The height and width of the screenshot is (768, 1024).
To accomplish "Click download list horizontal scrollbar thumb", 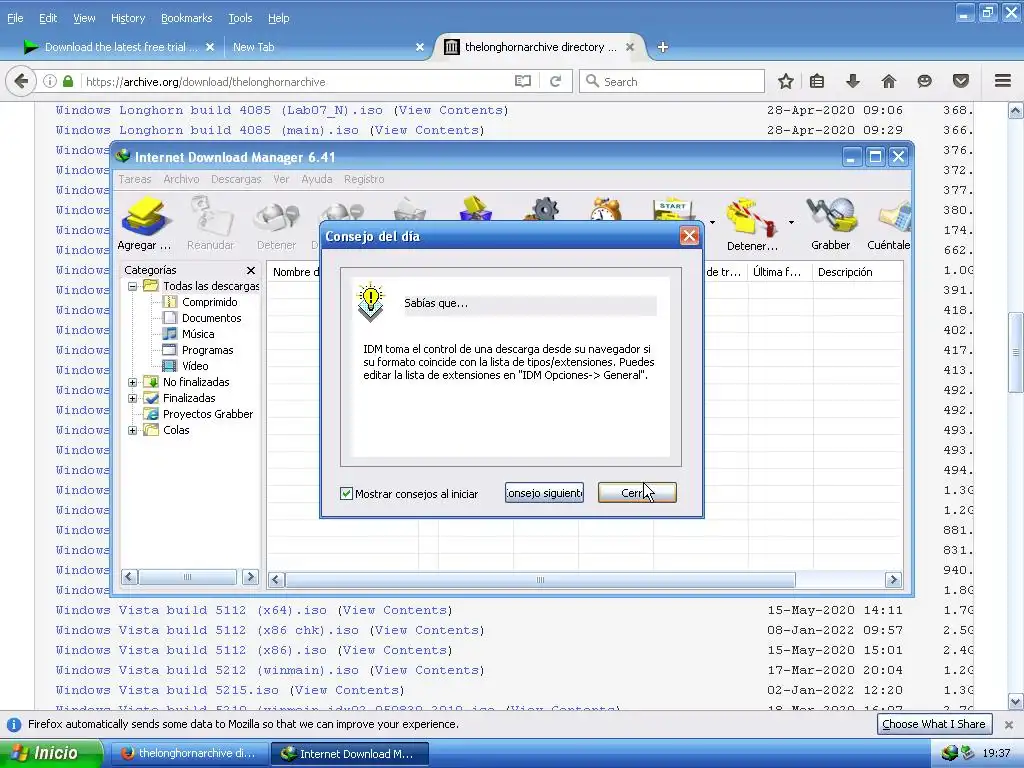I will [x=540, y=580].
